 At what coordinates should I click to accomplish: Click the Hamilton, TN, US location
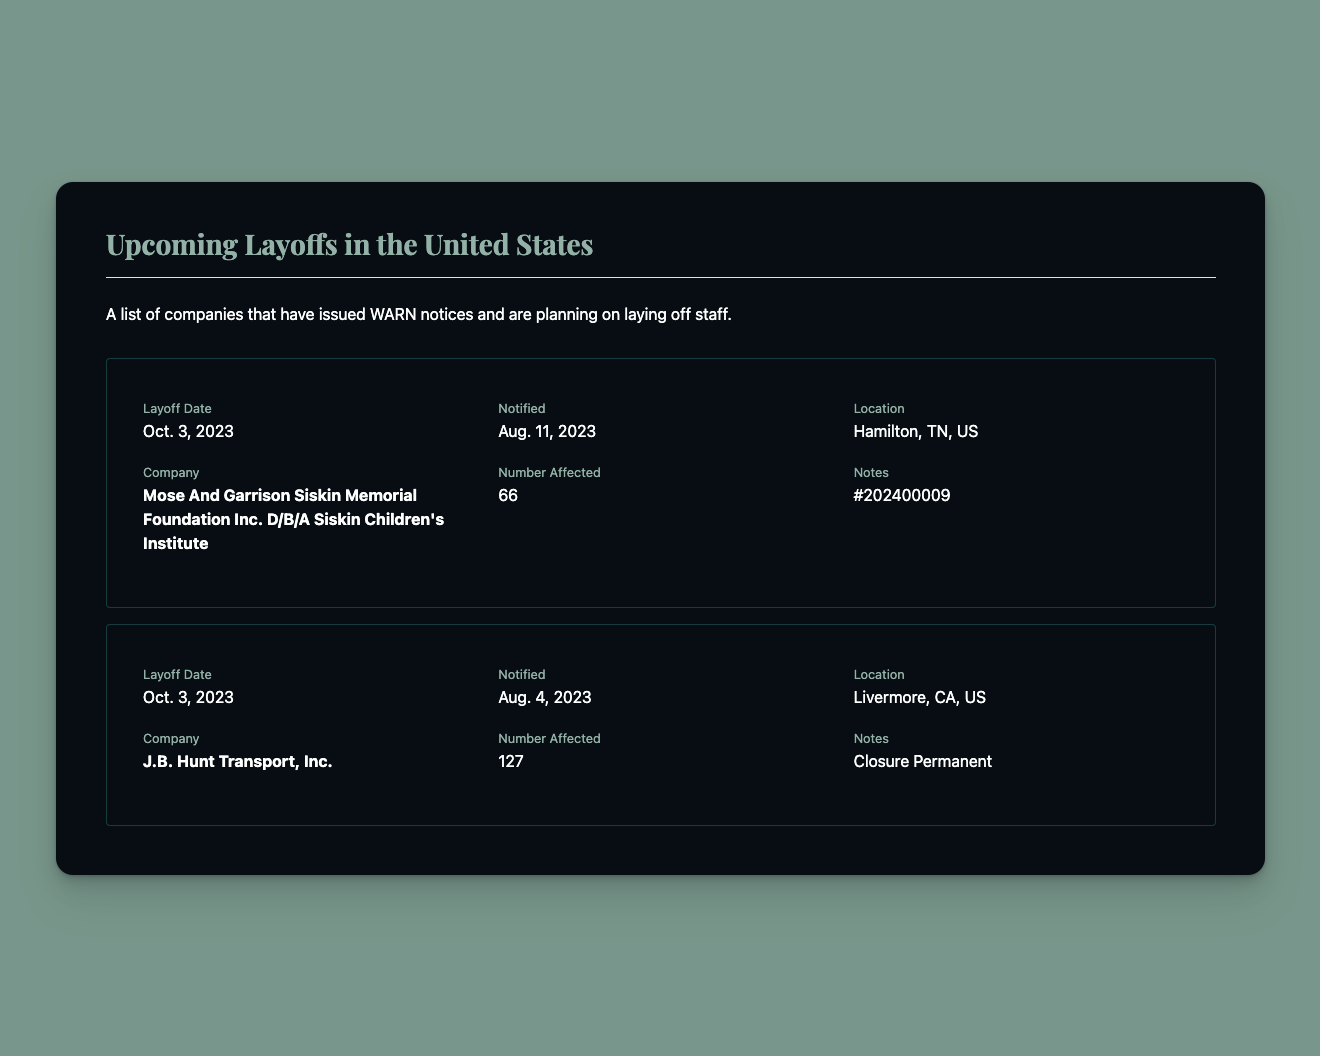click(x=916, y=431)
